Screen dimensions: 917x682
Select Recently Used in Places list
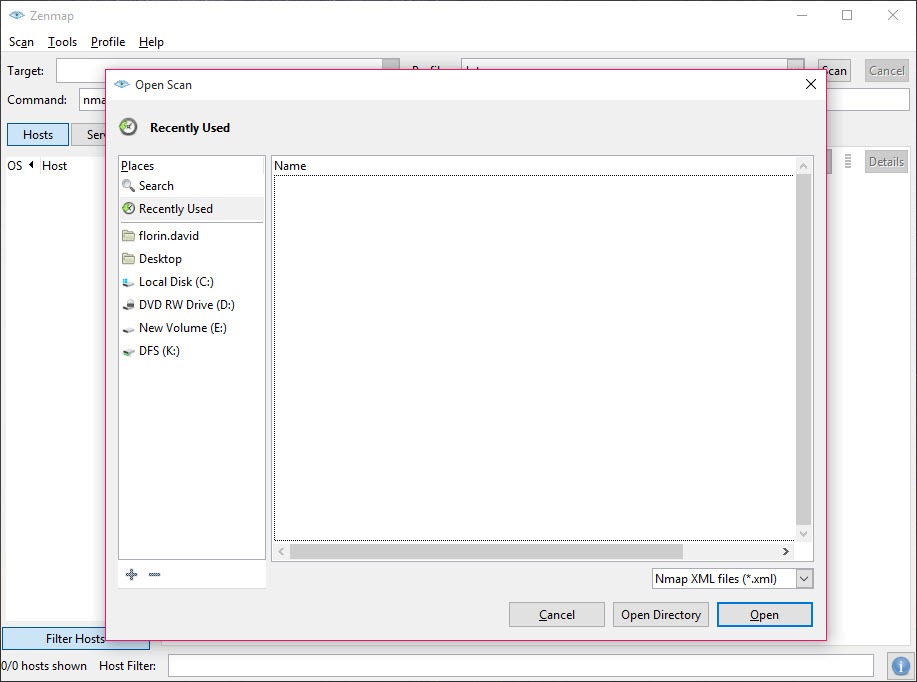point(192,209)
